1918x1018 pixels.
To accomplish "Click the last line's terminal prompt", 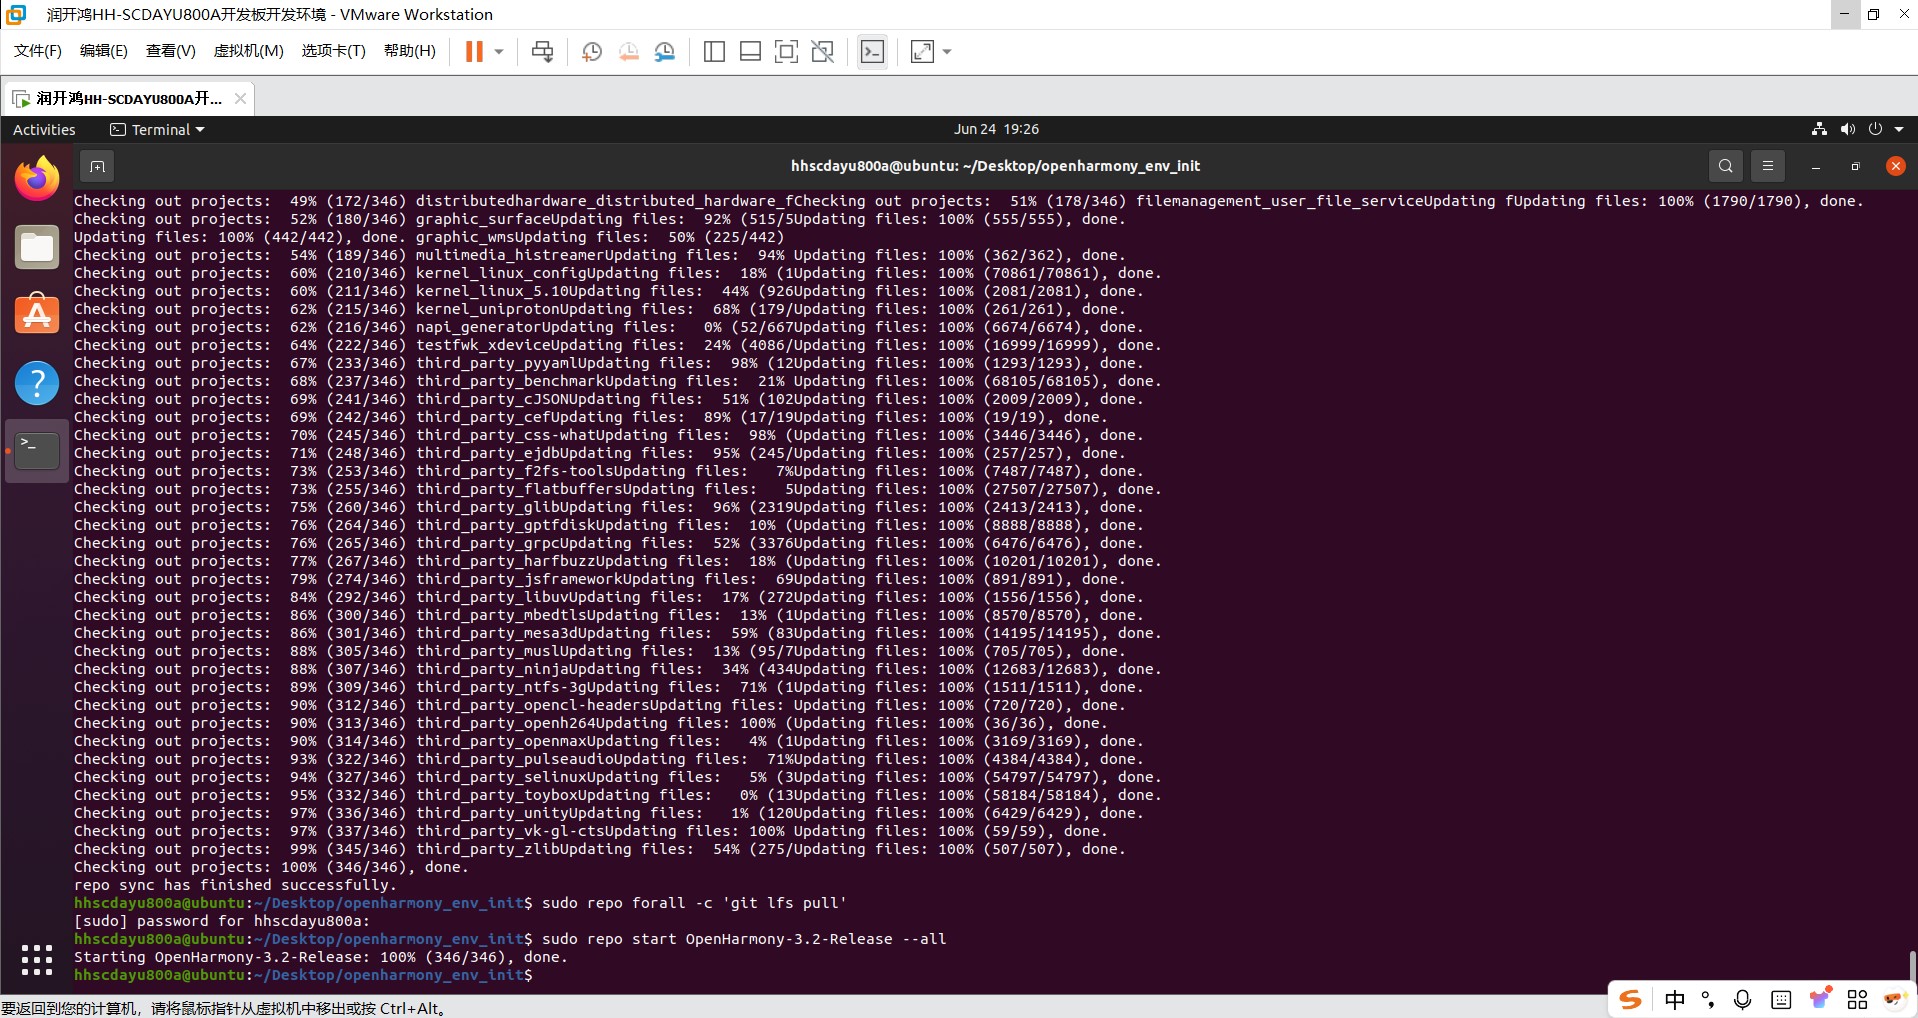I will point(303,975).
